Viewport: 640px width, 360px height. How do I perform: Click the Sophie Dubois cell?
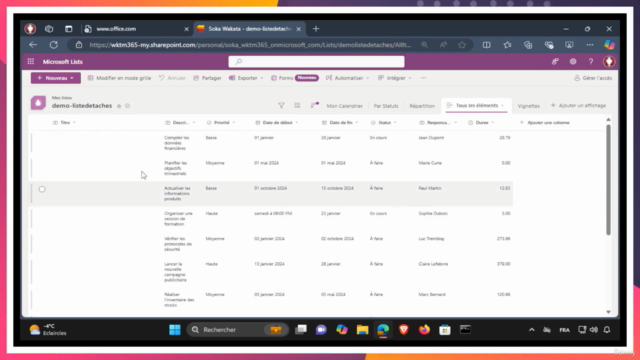click(x=433, y=213)
